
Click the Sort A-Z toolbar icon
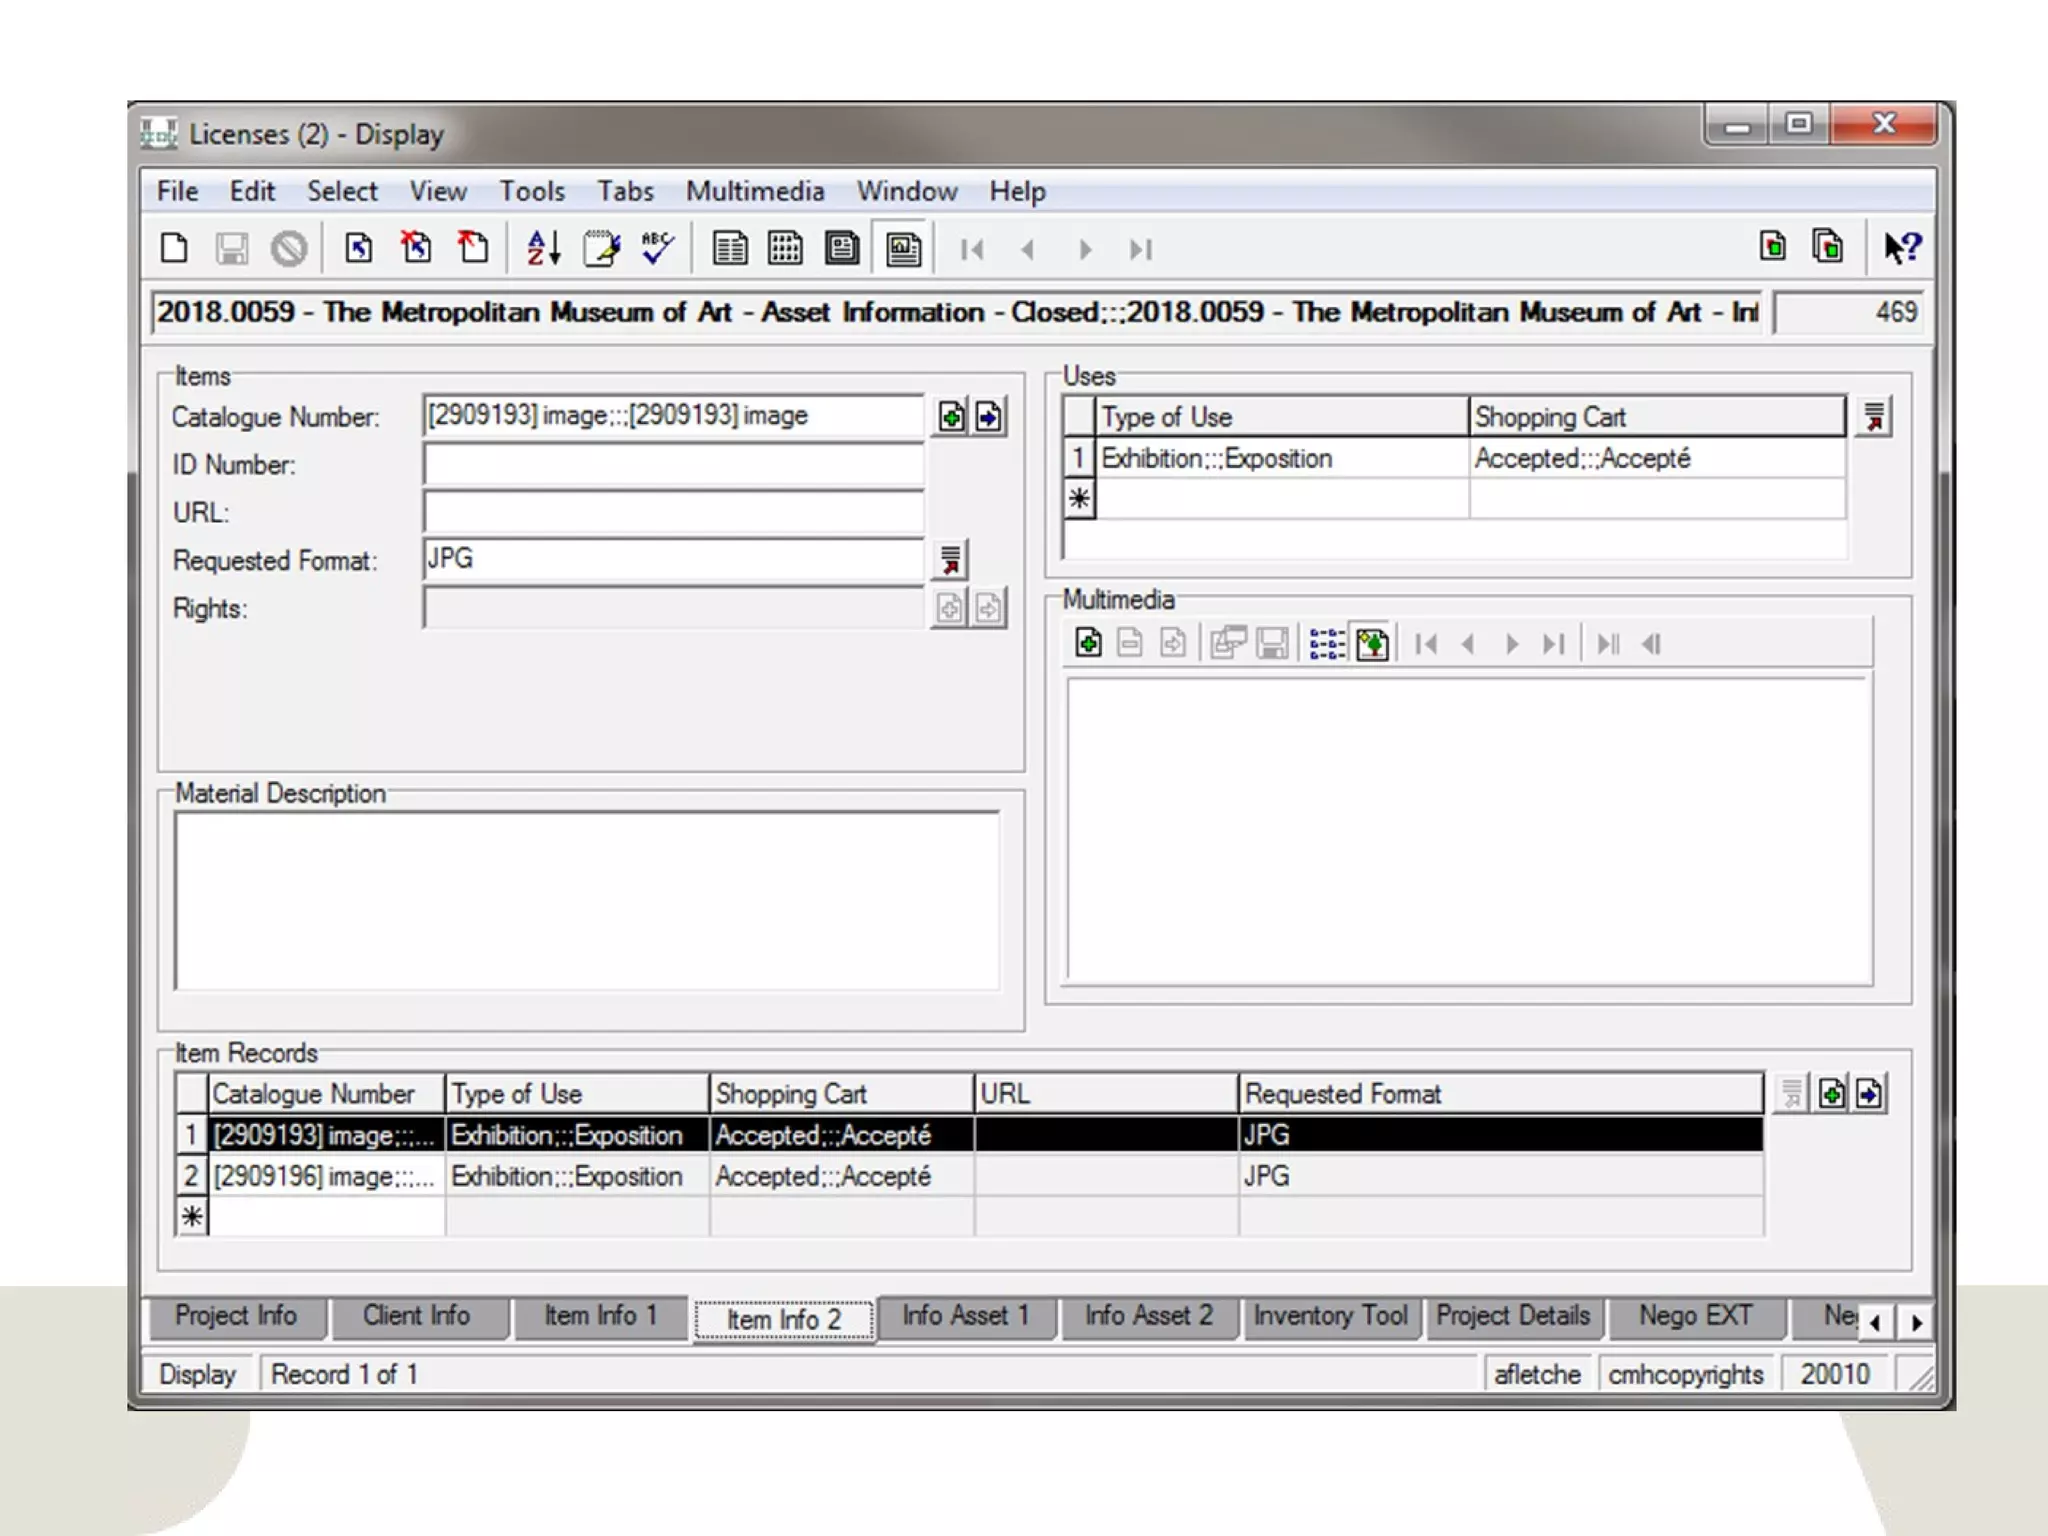tap(543, 248)
